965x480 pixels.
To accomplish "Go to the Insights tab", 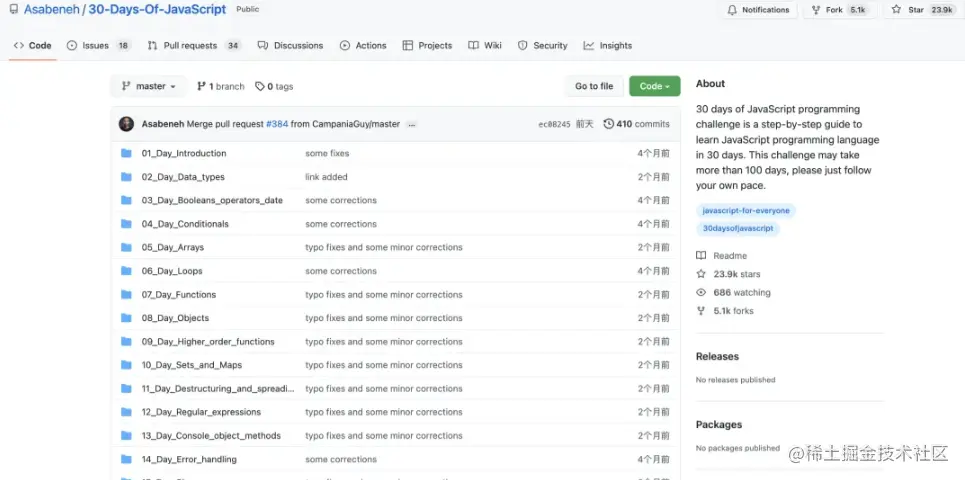I will 607,46.
